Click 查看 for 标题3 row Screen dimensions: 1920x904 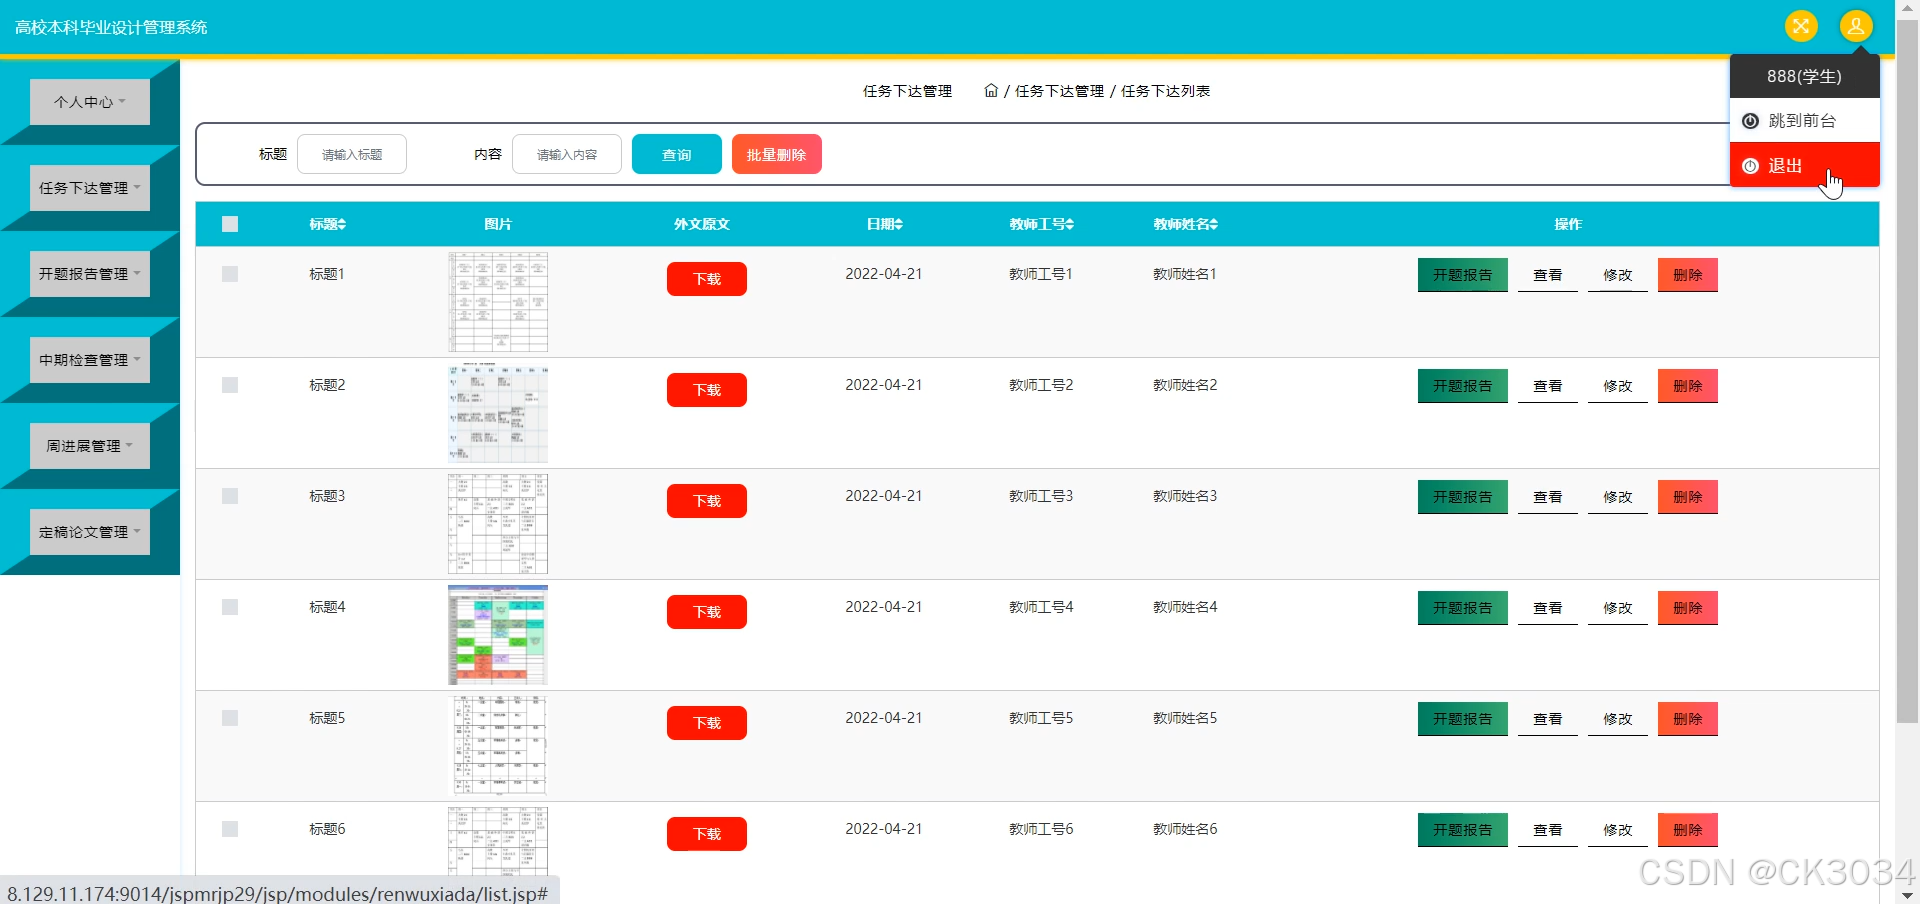(1548, 497)
